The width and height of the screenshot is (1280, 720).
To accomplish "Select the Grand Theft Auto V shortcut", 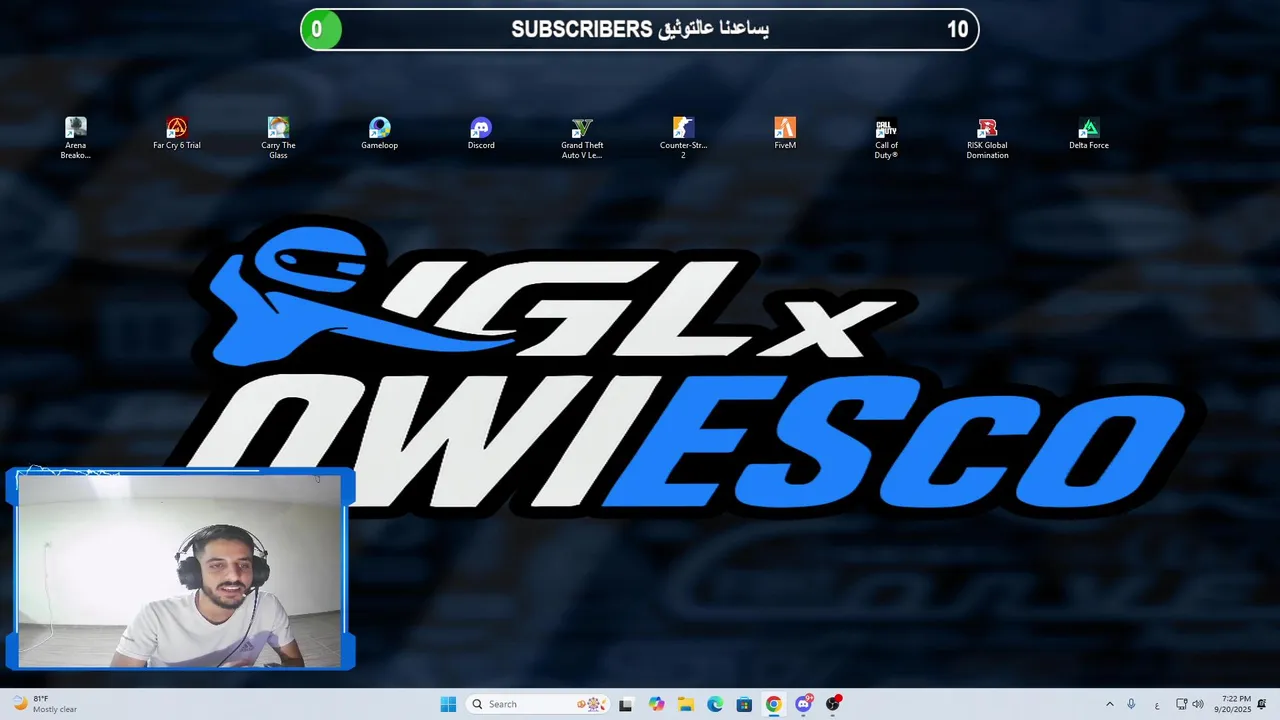I will pyautogui.click(x=582, y=138).
